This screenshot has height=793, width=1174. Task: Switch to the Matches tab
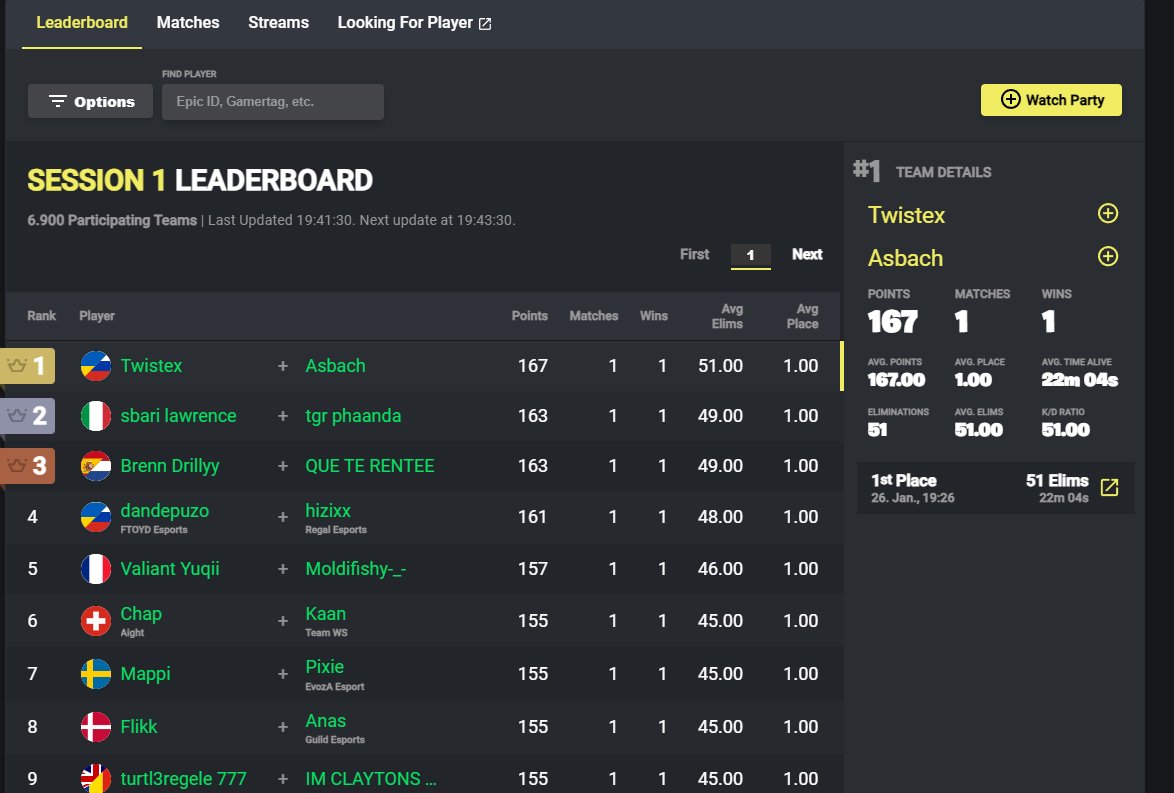tap(188, 22)
